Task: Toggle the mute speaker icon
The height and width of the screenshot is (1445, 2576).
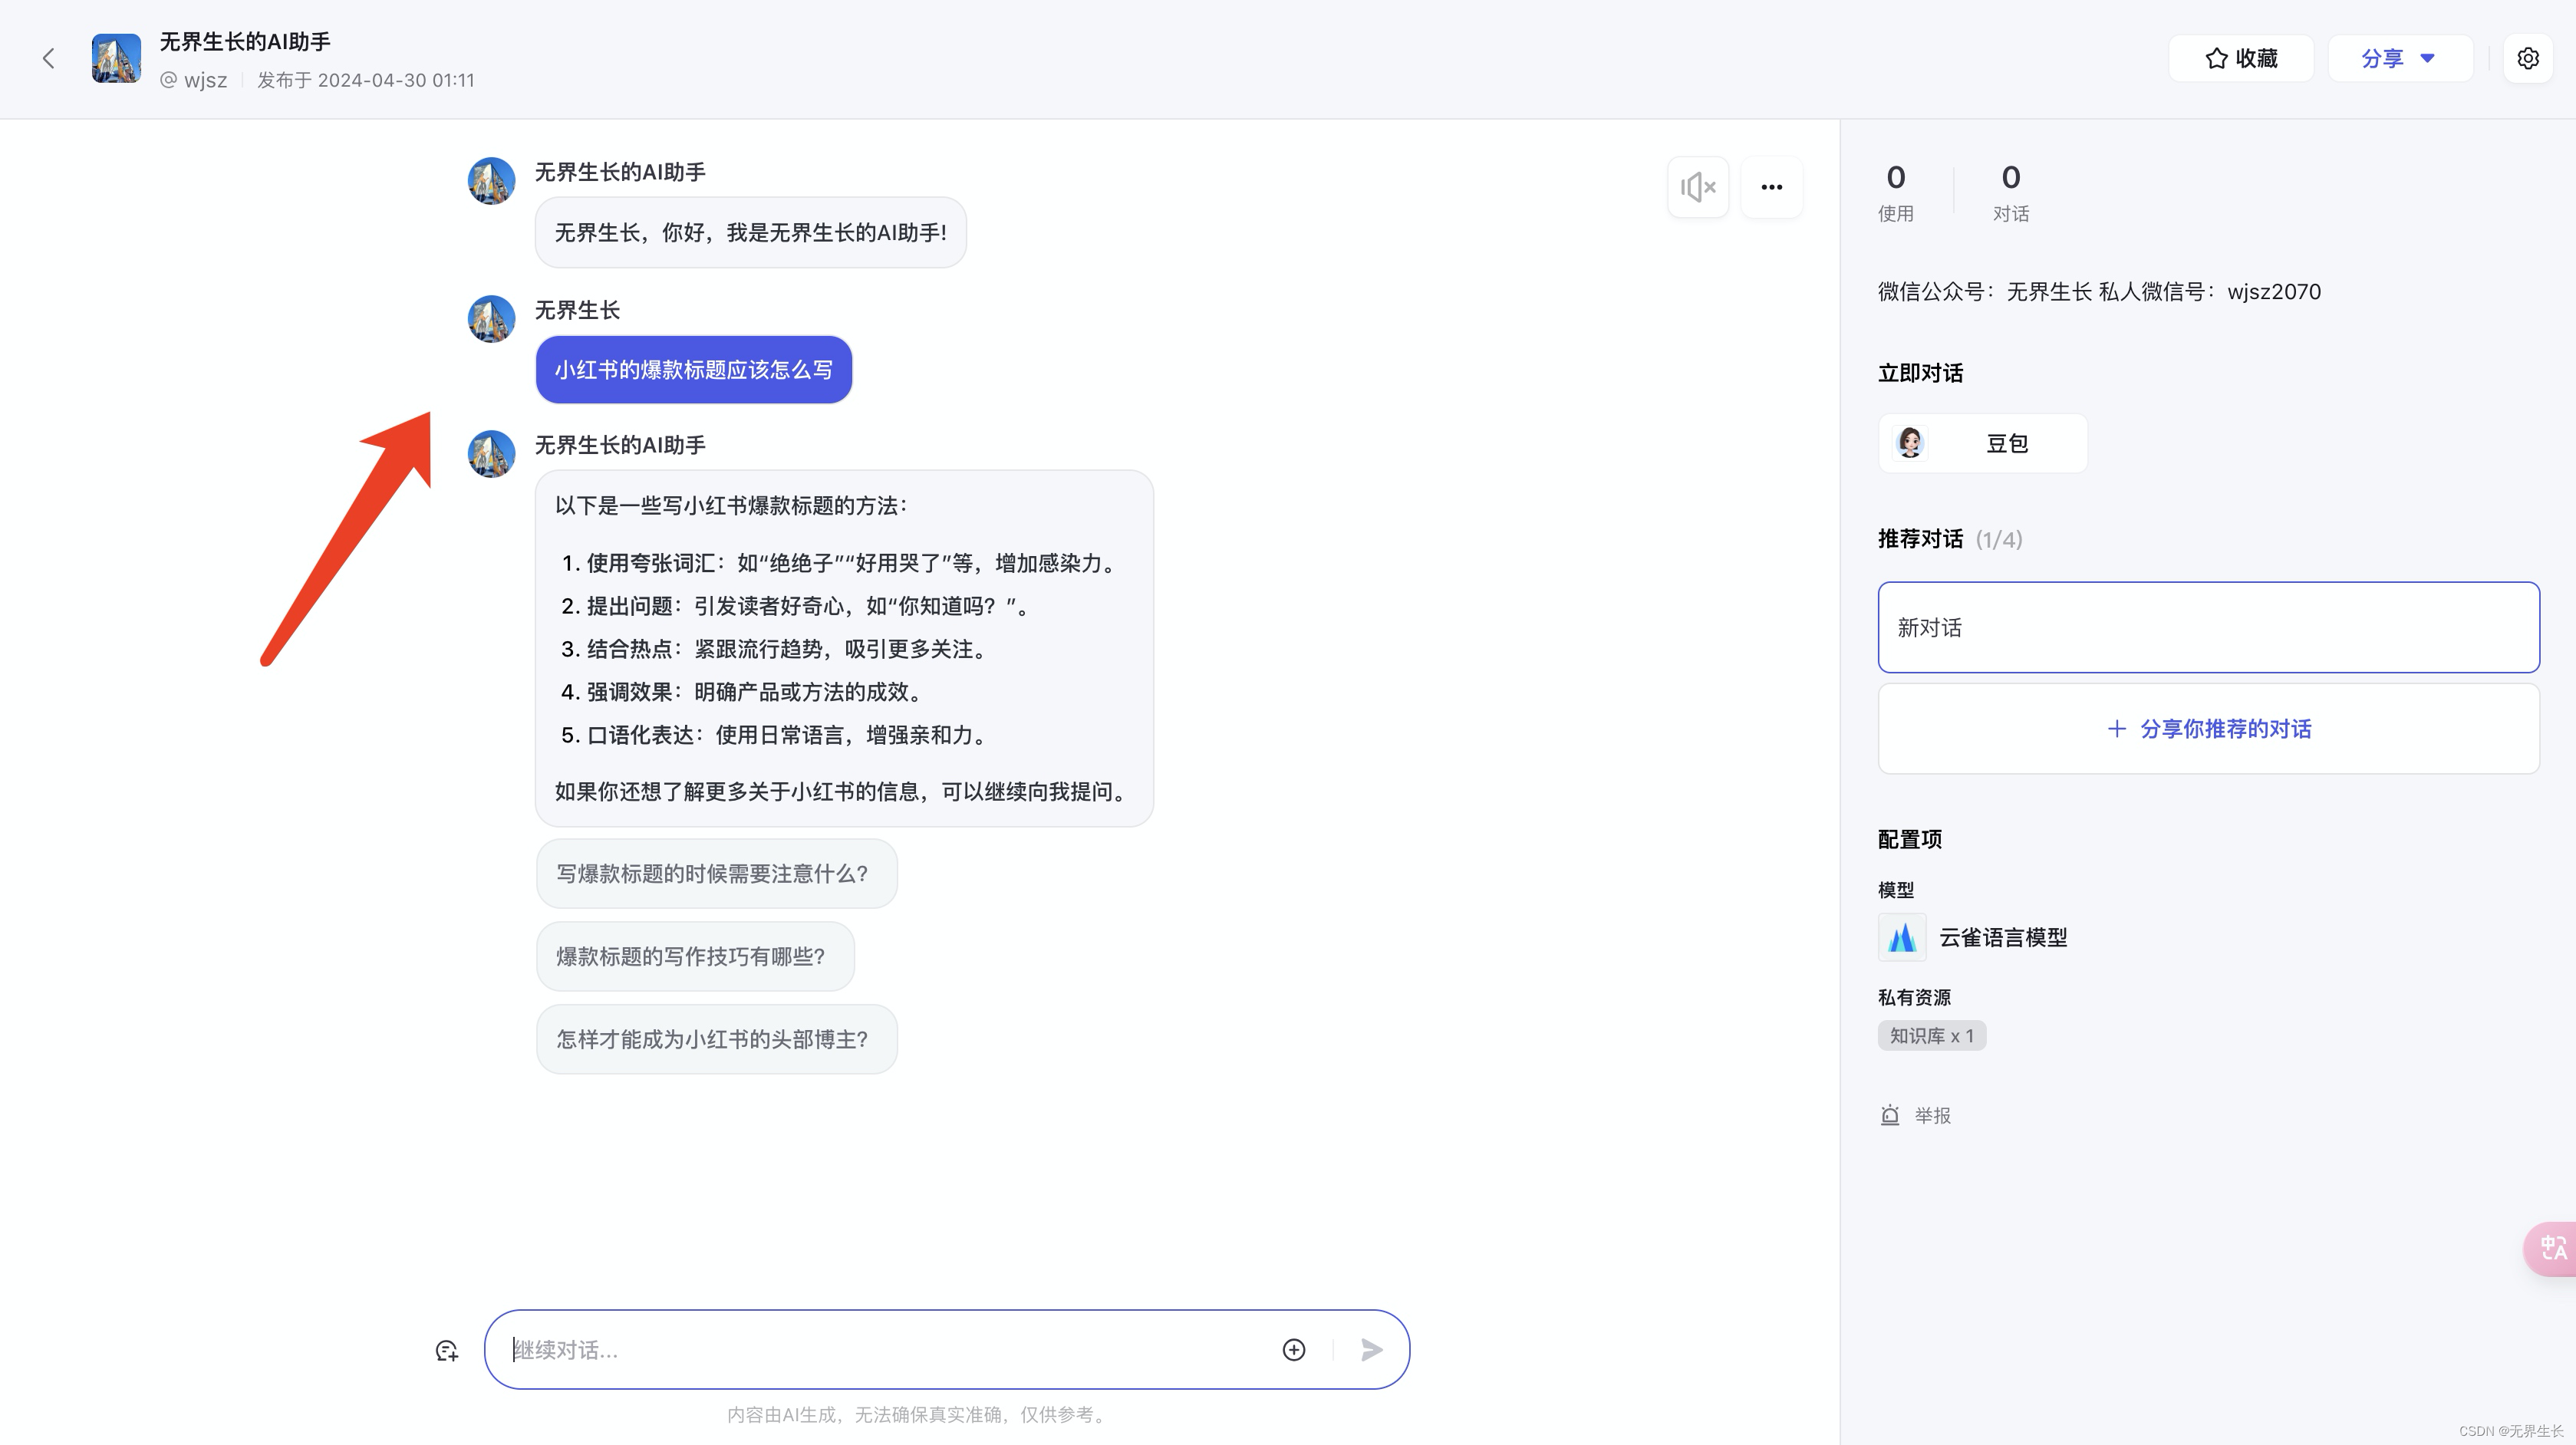Action: [1698, 187]
